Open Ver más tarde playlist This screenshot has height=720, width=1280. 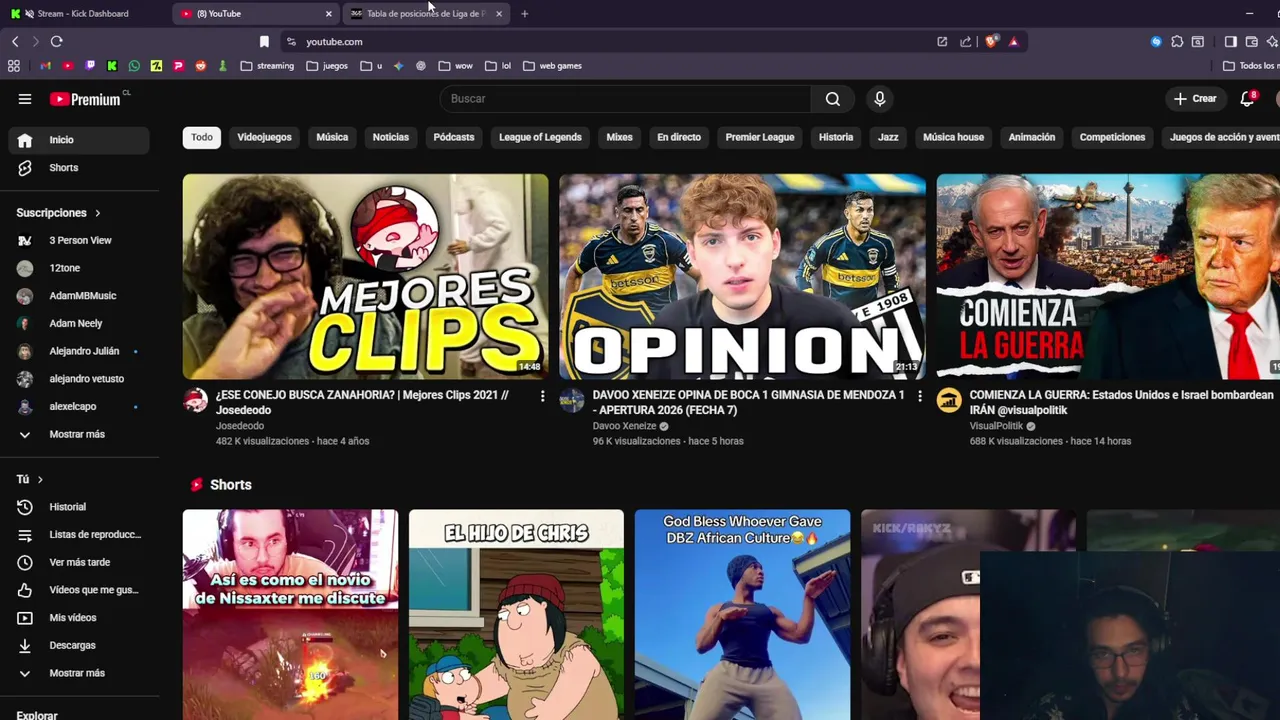coord(79,562)
